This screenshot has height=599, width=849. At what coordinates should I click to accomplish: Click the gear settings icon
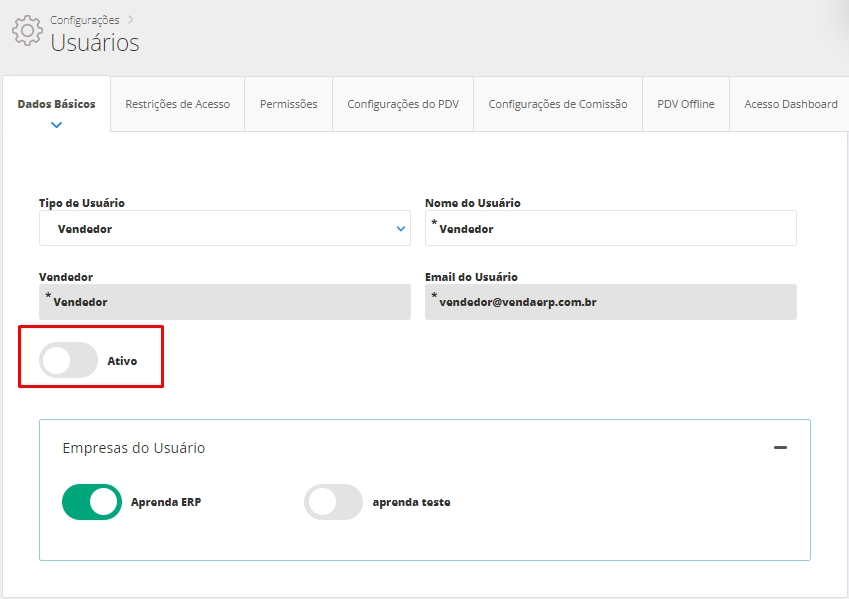tap(27, 30)
